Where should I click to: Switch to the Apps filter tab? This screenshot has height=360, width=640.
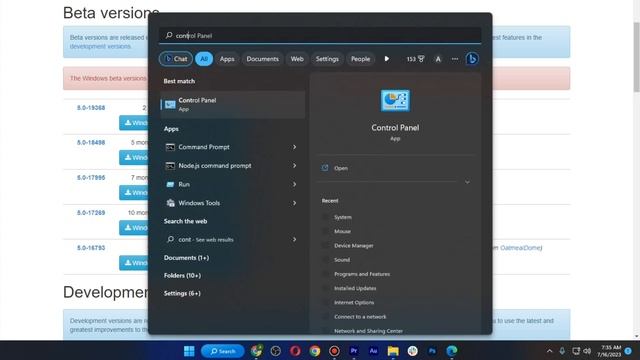click(x=227, y=59)
